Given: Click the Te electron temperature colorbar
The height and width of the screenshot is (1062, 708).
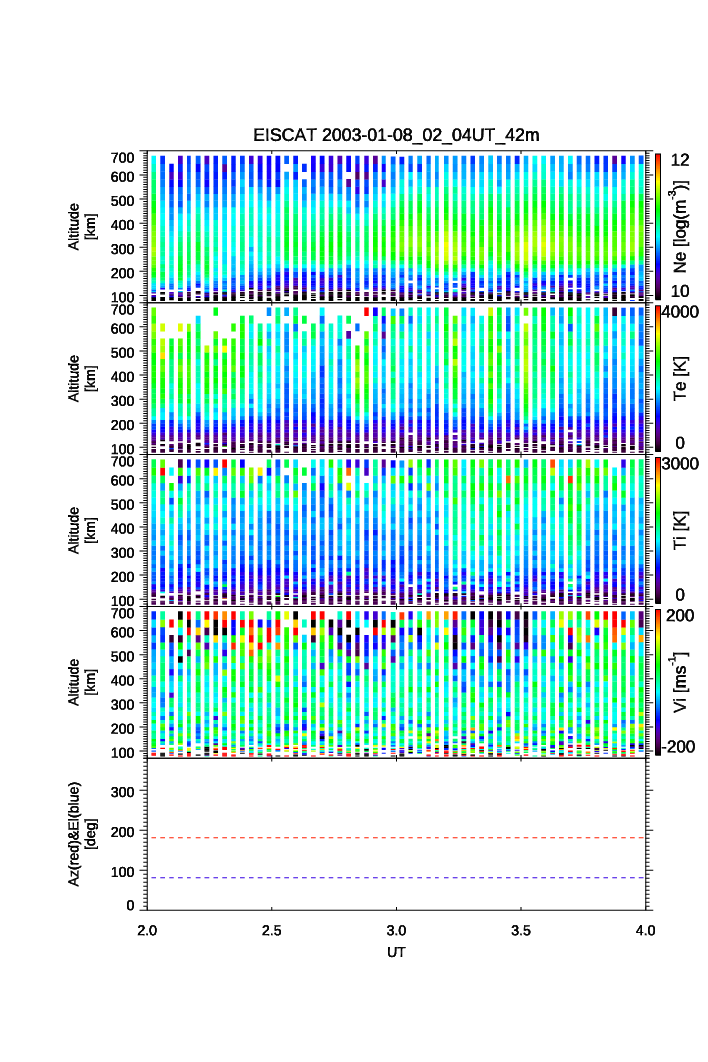Looking at the screenshot, I should click(x=657, y=378).
